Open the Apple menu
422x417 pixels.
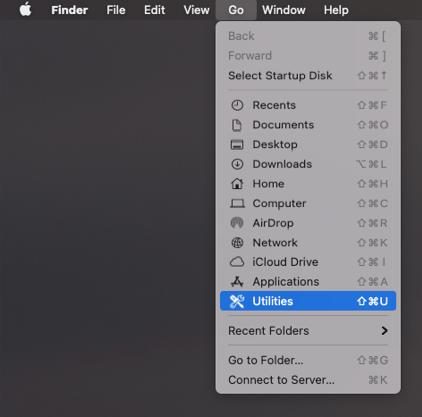coord(25,10)
